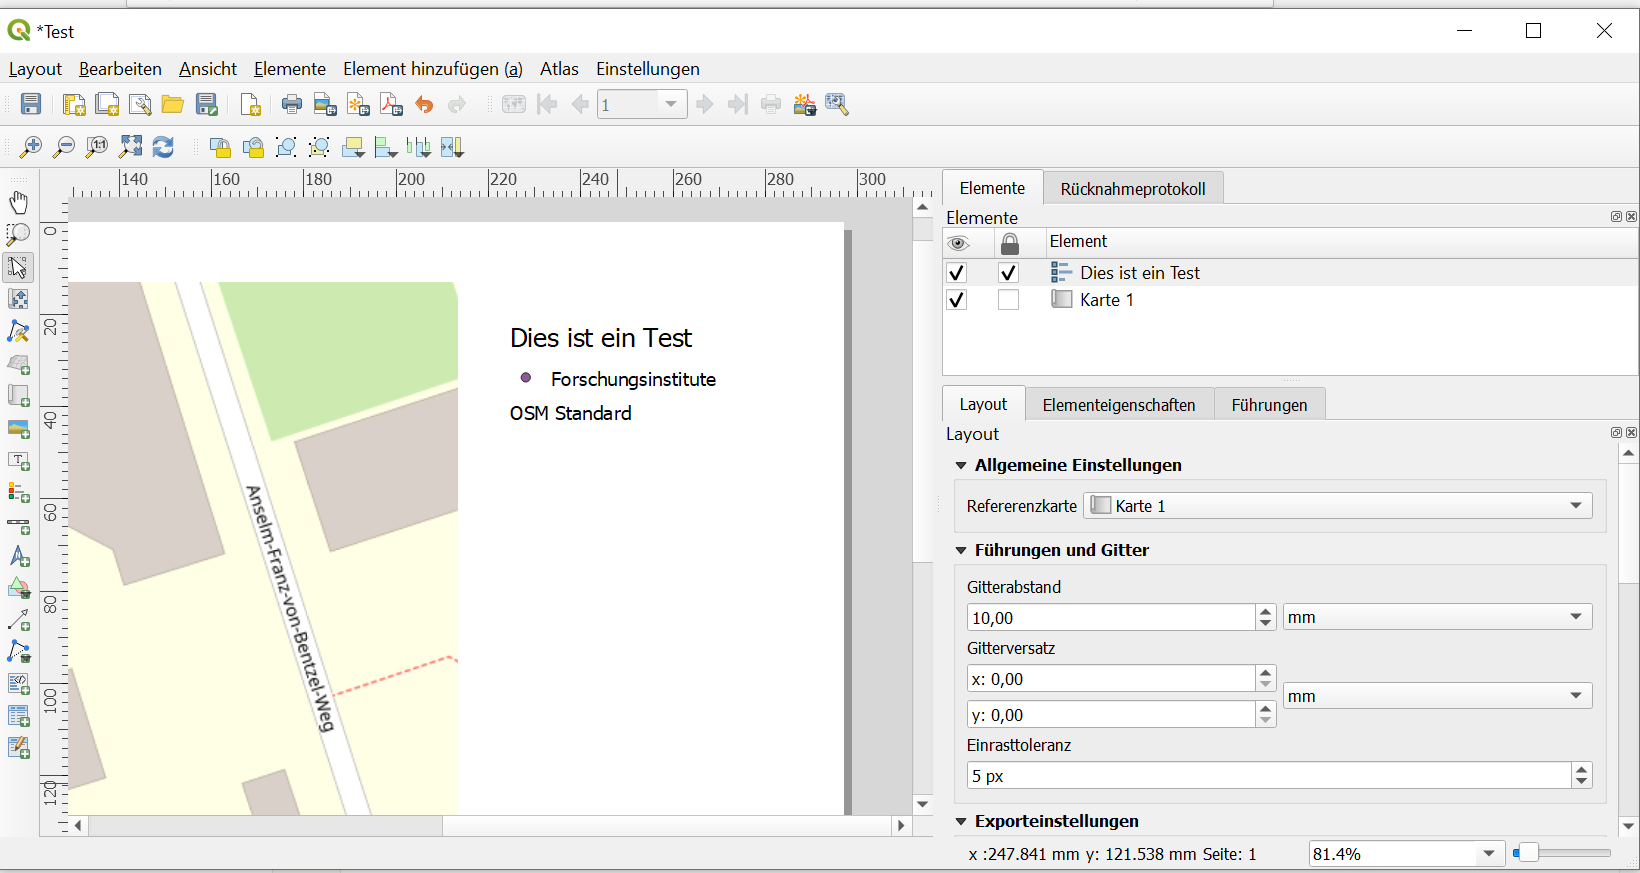
Task: Open the Ansicht menu
Action: 208,69
